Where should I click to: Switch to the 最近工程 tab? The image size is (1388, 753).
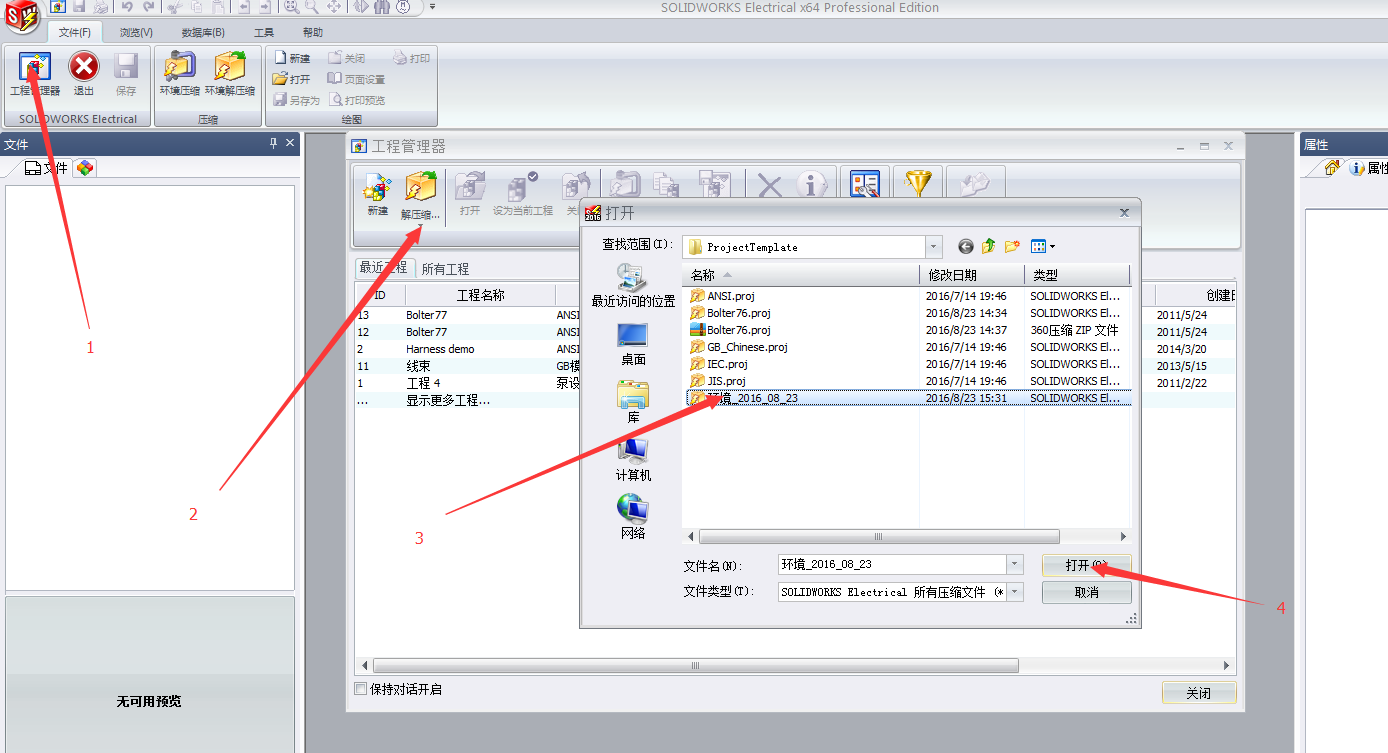384,268
